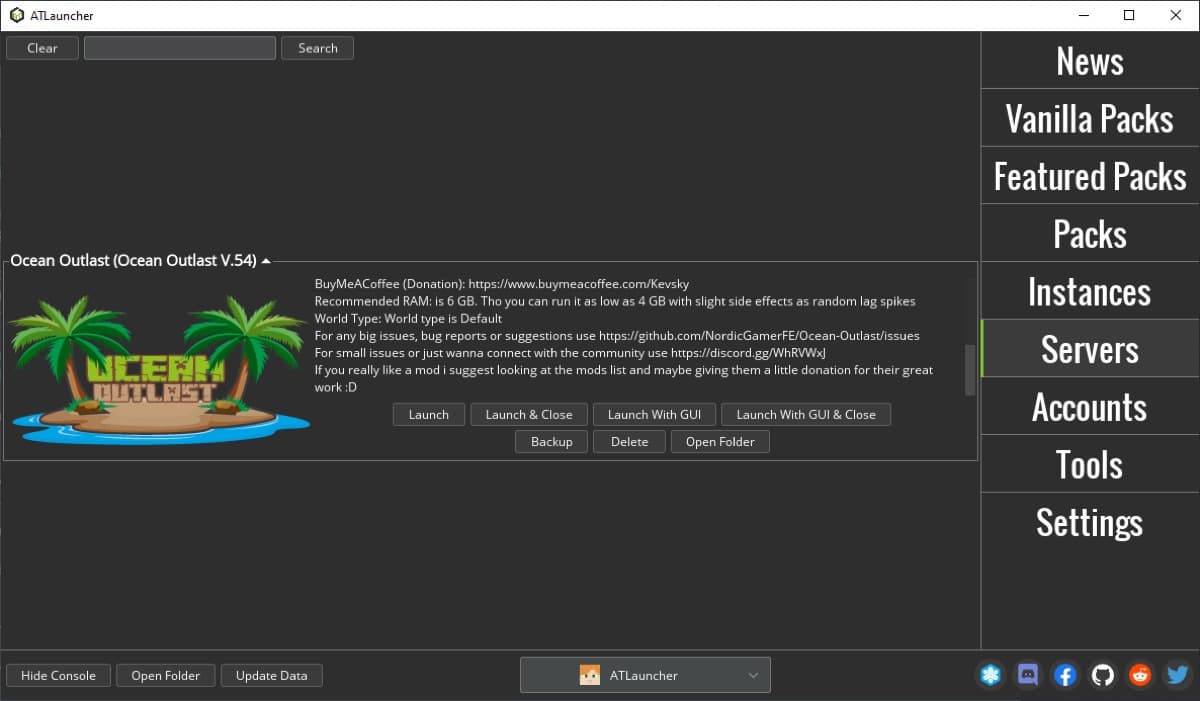Image resolution: width=1200 pixels, height=701 pixels.
Task: Open the GitHub icon link
Action: [1102, 675]
